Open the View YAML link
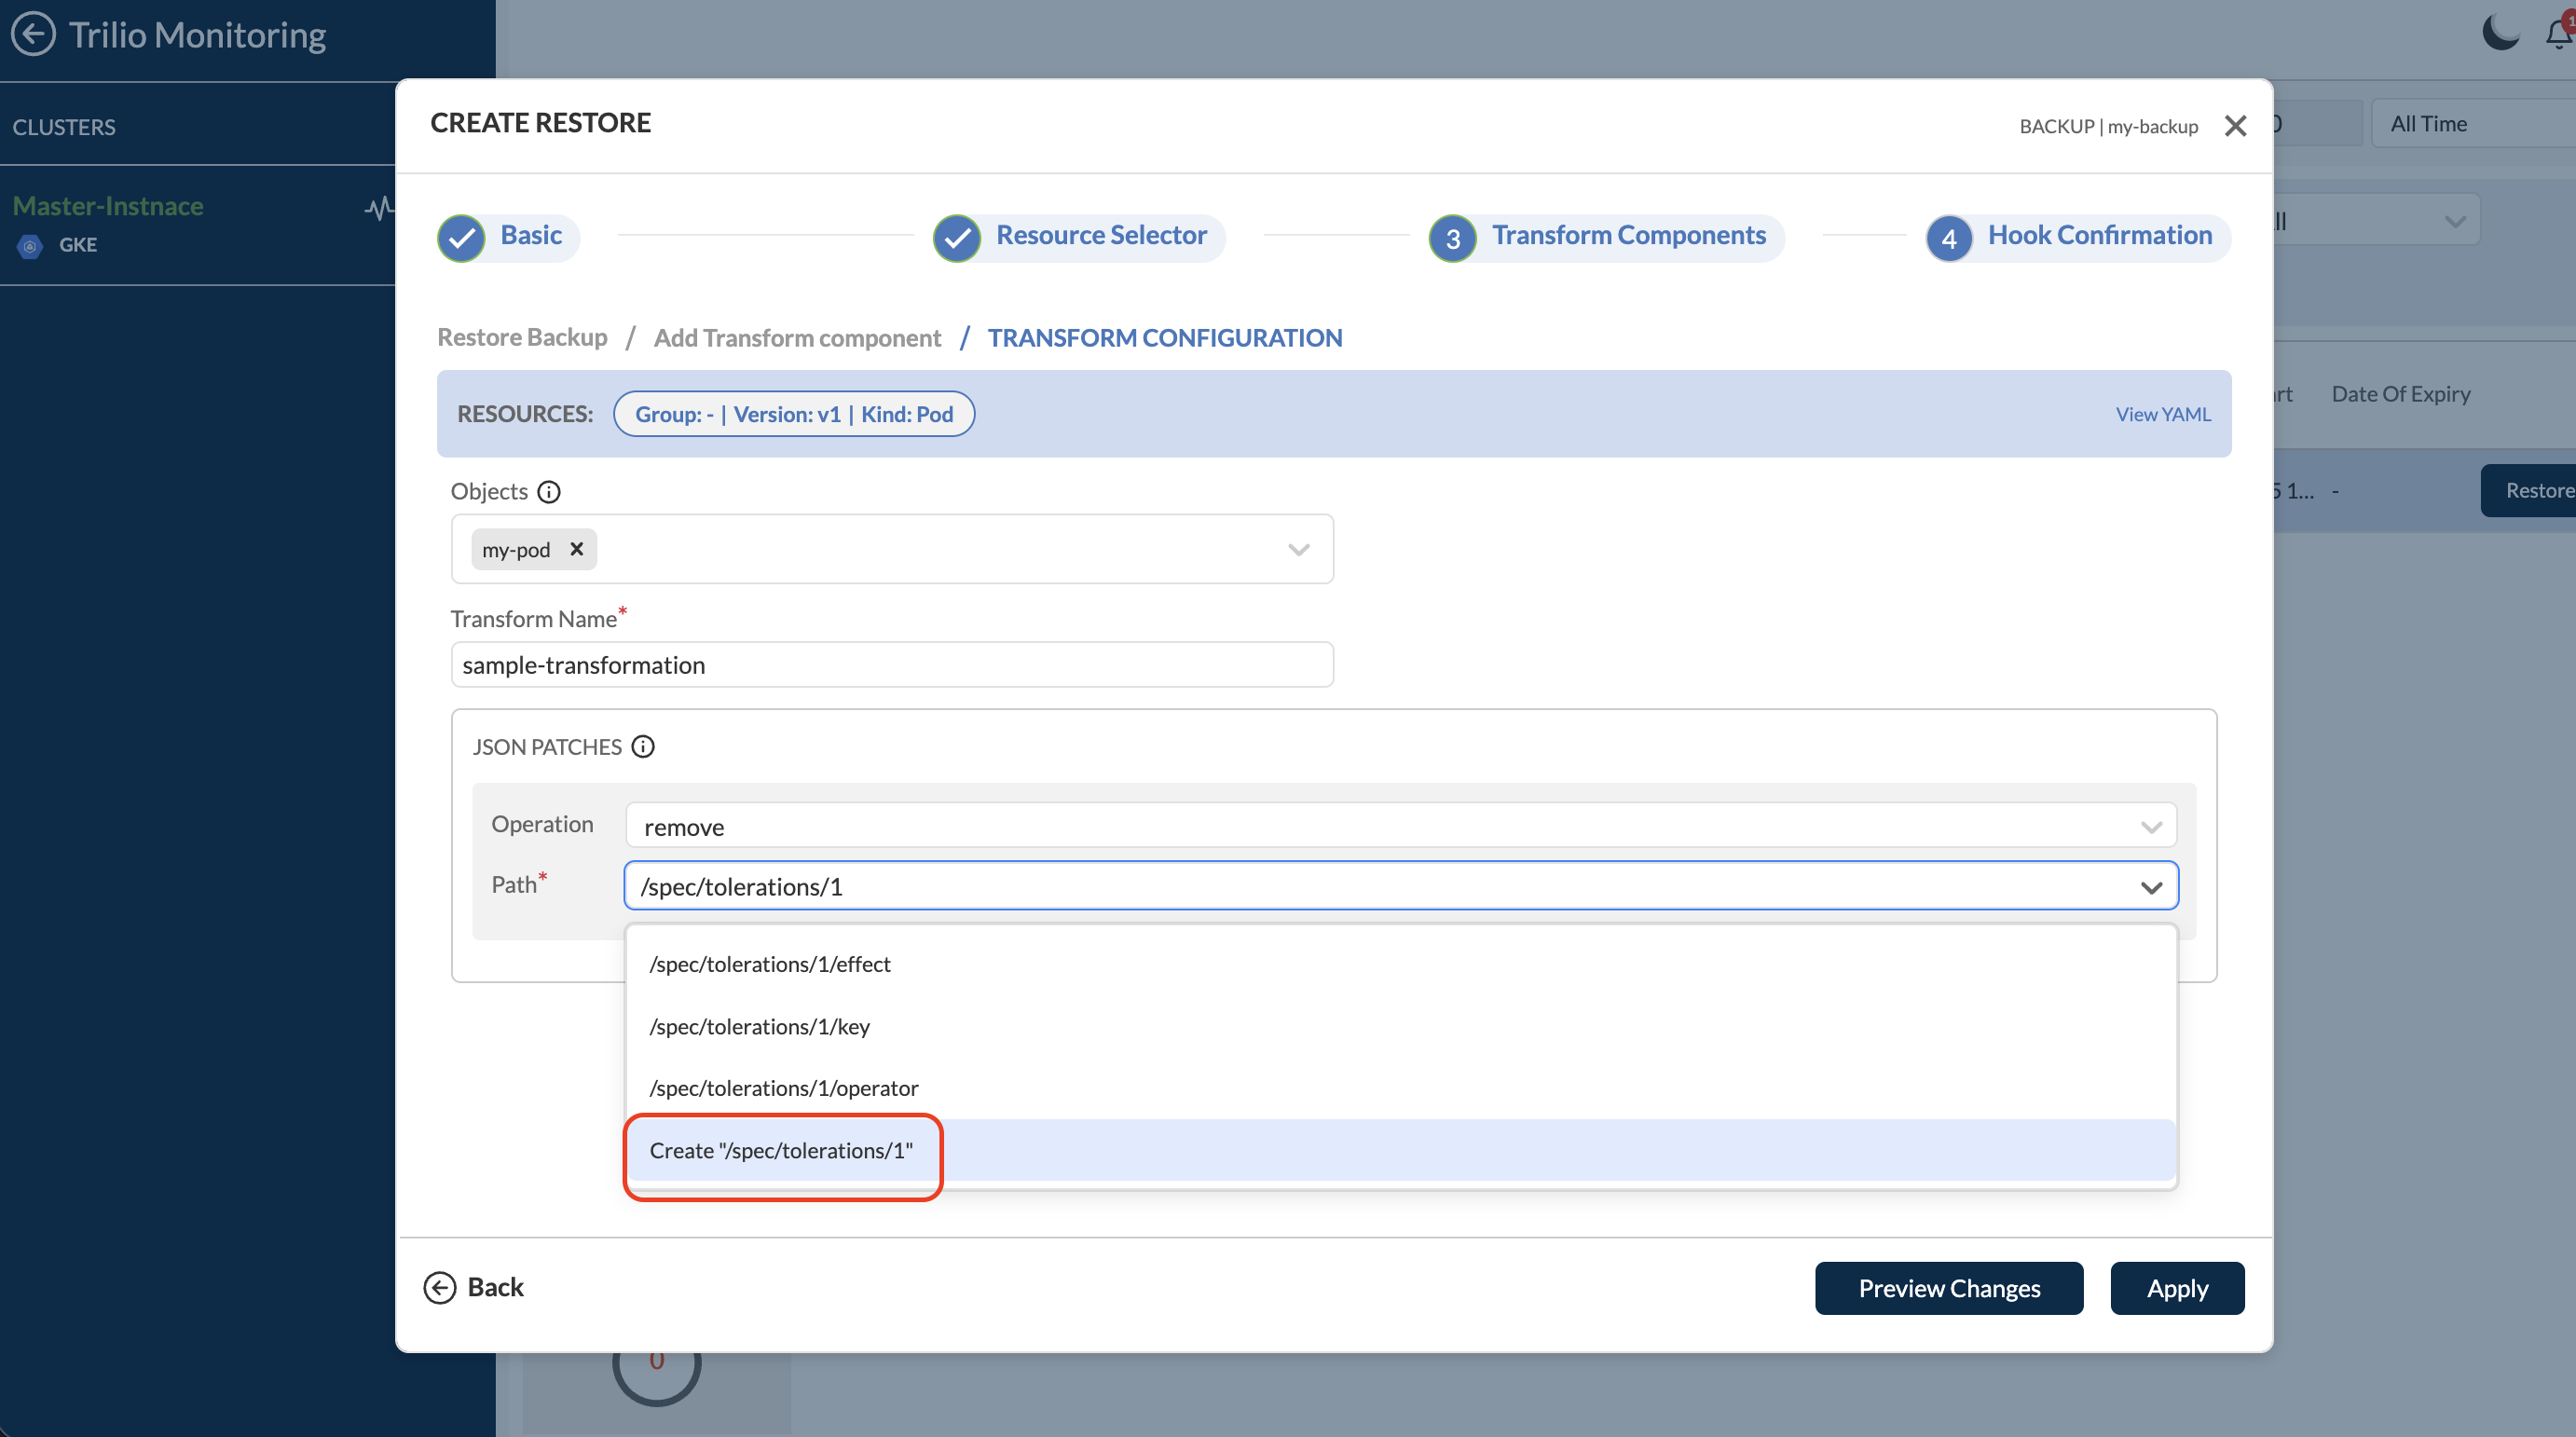 click(2162, 414)
